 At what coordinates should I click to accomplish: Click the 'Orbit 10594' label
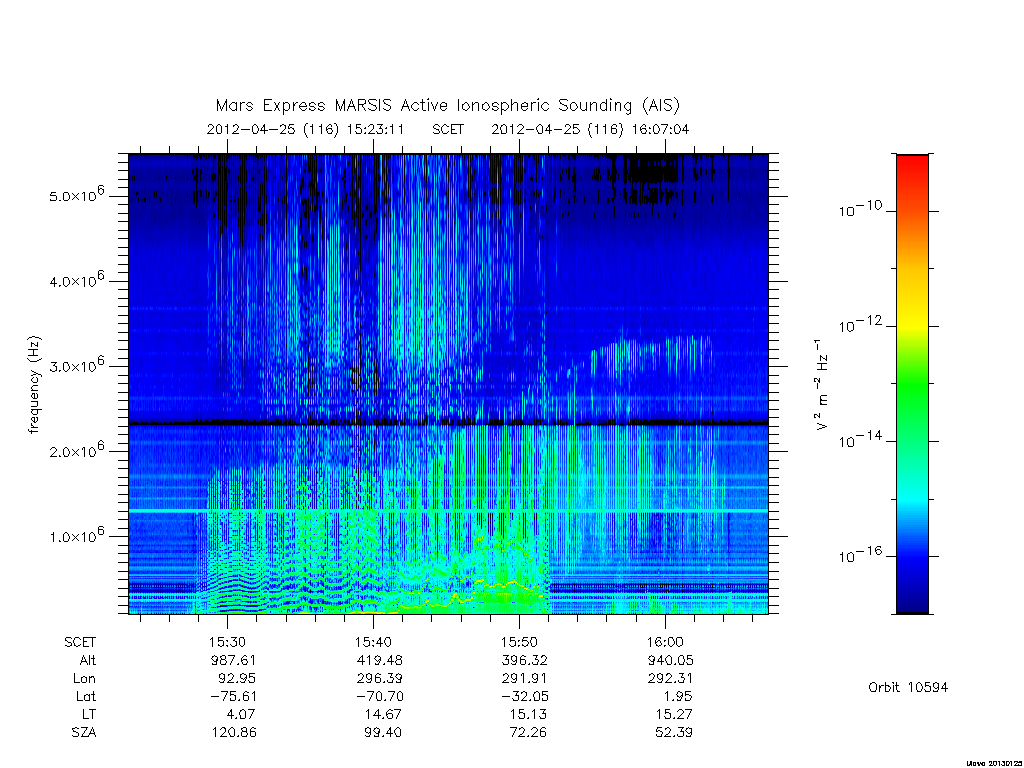pos(908,688)
